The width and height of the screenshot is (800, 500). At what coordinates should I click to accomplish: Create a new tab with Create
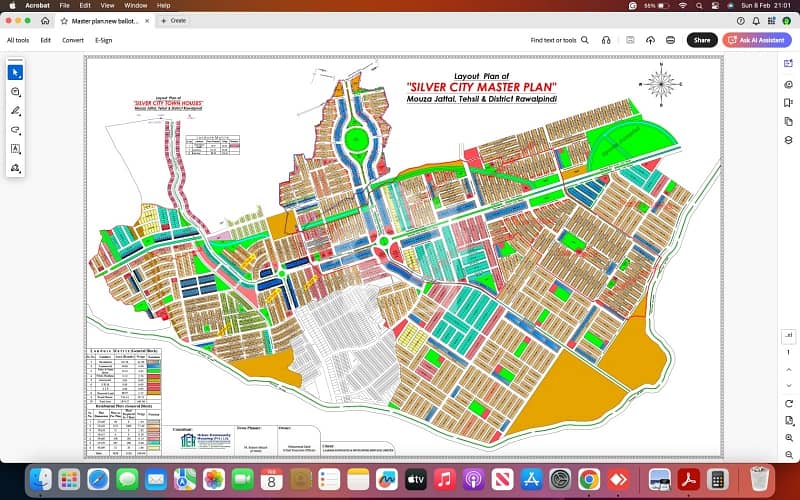[x=173, y=20]
